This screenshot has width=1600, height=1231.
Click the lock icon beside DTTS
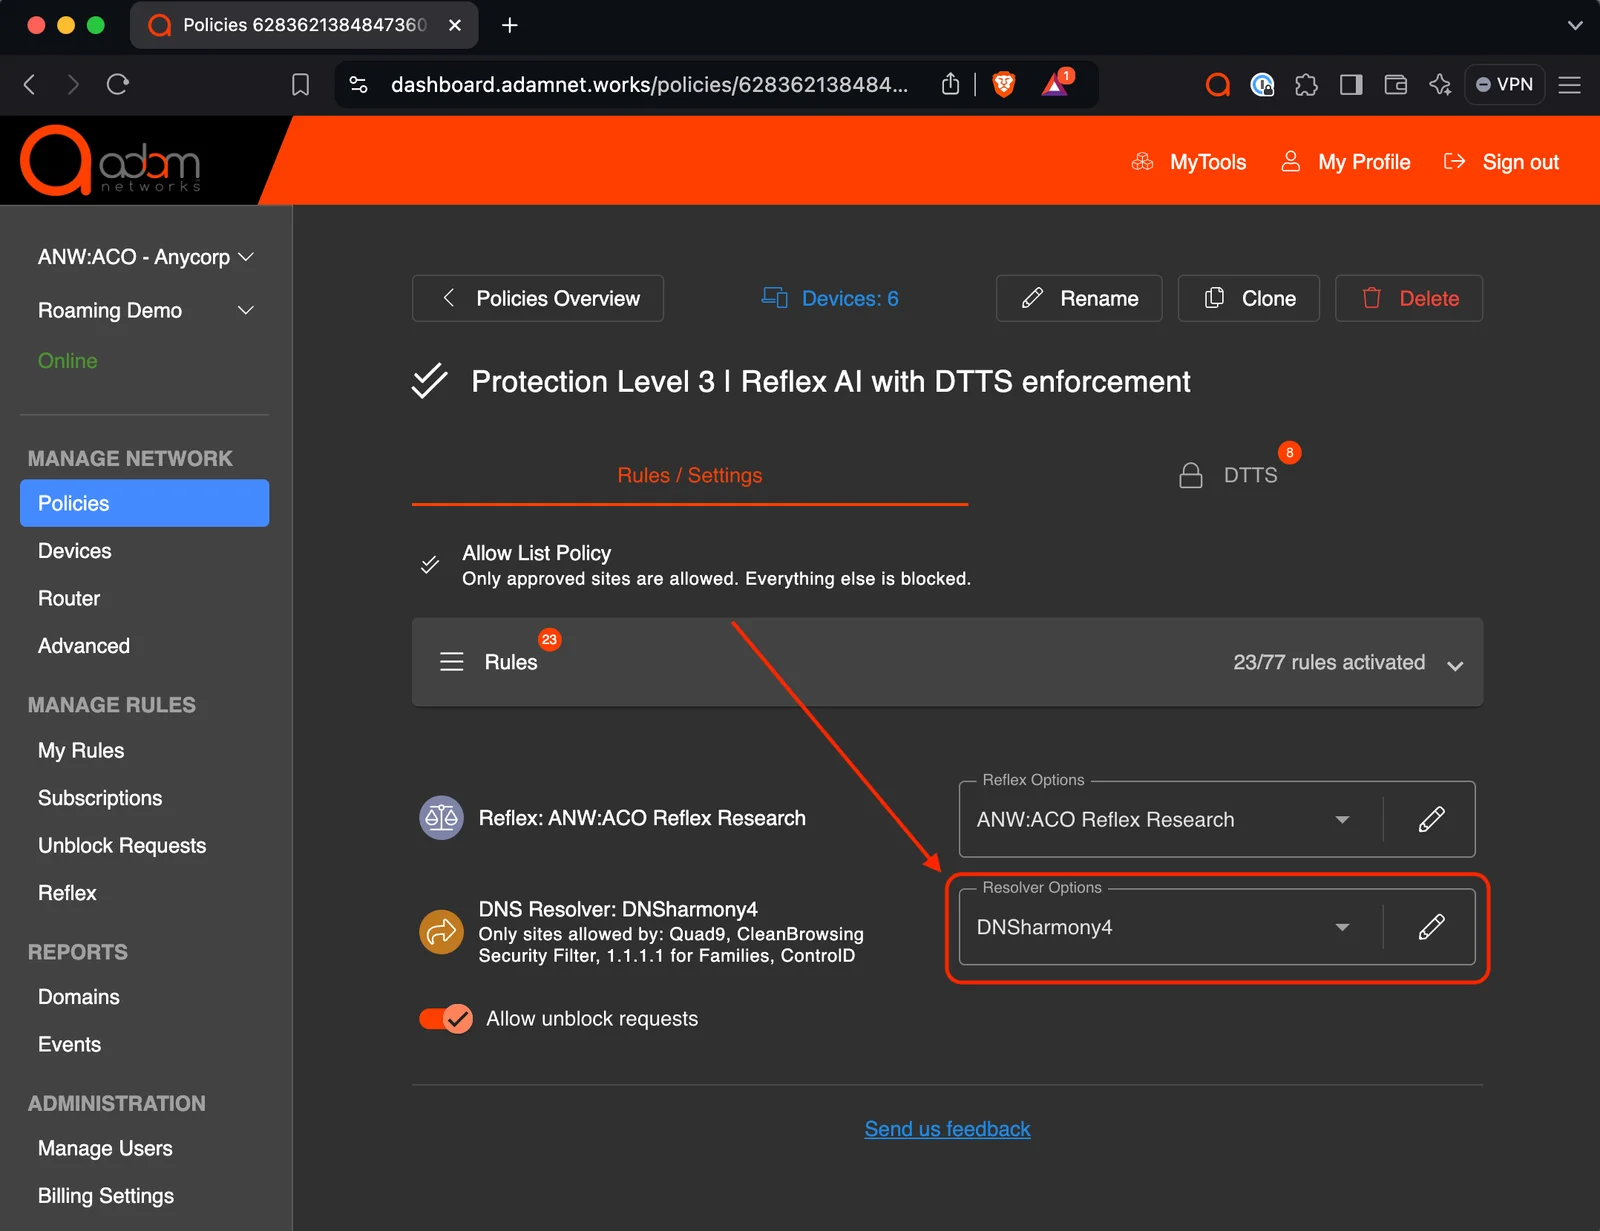point(1190,475)
